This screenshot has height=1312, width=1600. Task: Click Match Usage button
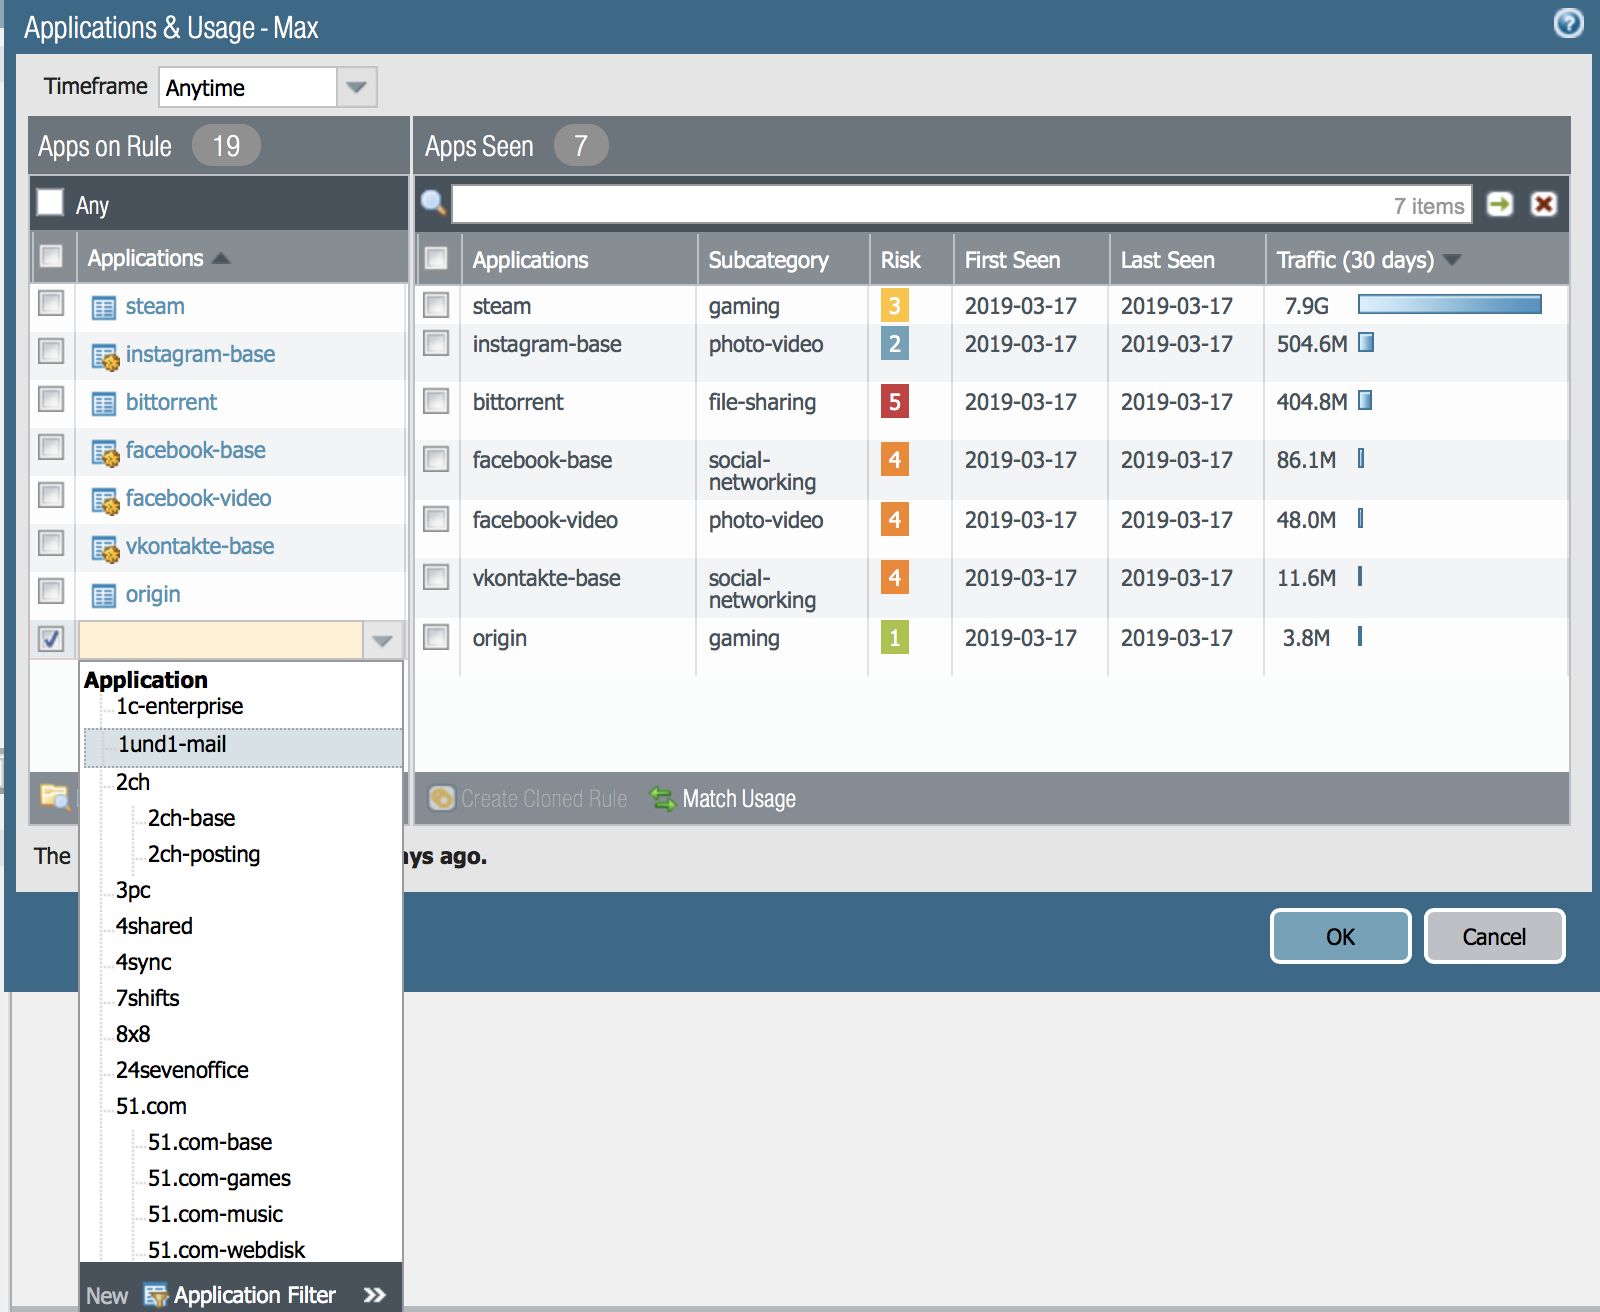point(723,799)
